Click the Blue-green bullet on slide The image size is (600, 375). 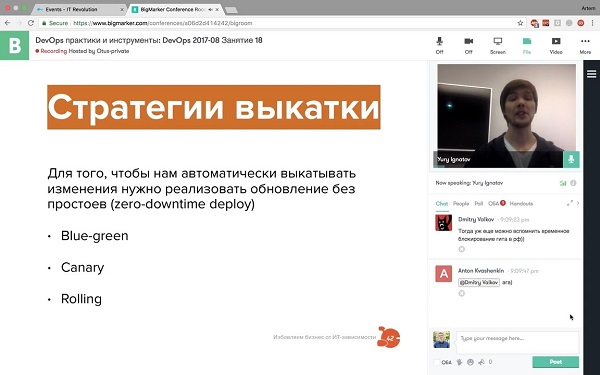pyautogui.click(x=95, y=236)
